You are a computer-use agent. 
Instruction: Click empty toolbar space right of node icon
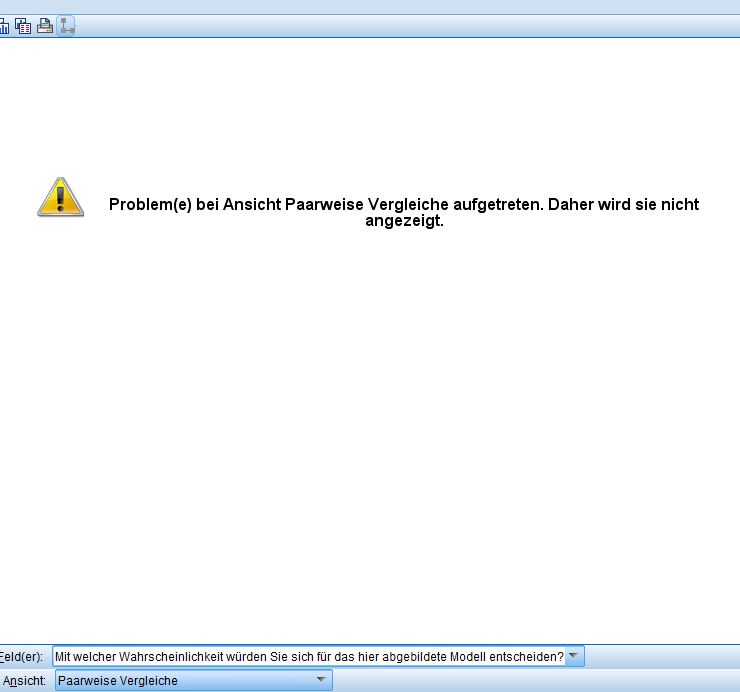pyautogui.click(x=400, y=26)
